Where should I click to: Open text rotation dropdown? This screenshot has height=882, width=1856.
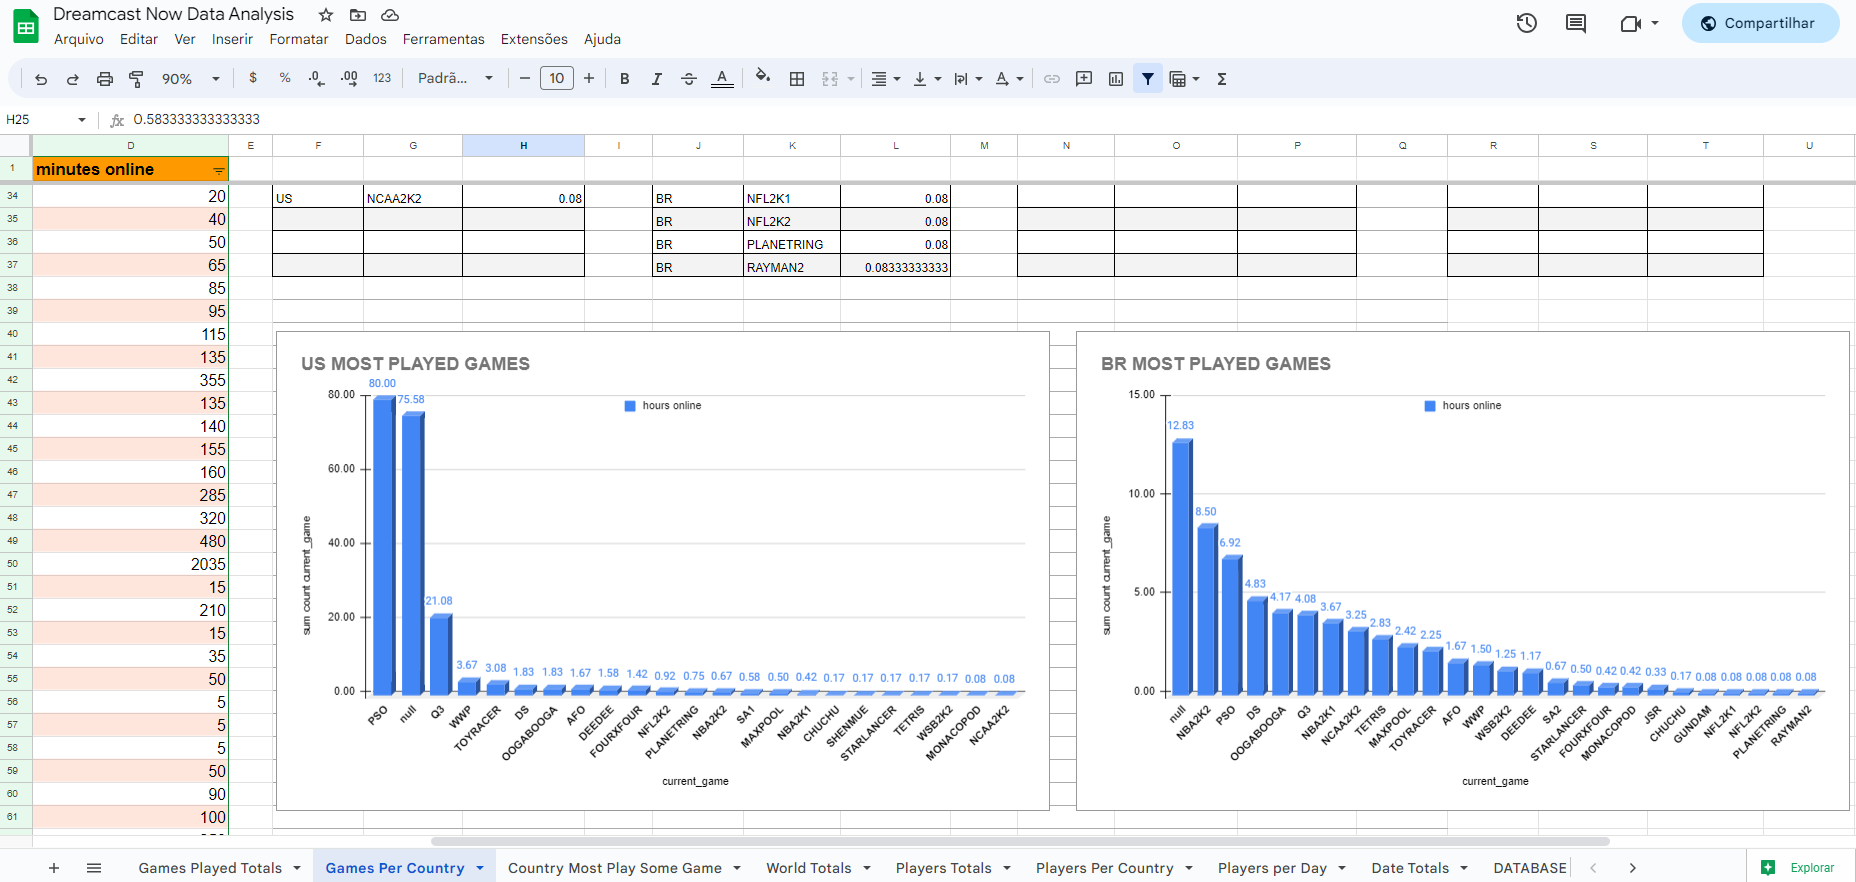(1009, 79)
